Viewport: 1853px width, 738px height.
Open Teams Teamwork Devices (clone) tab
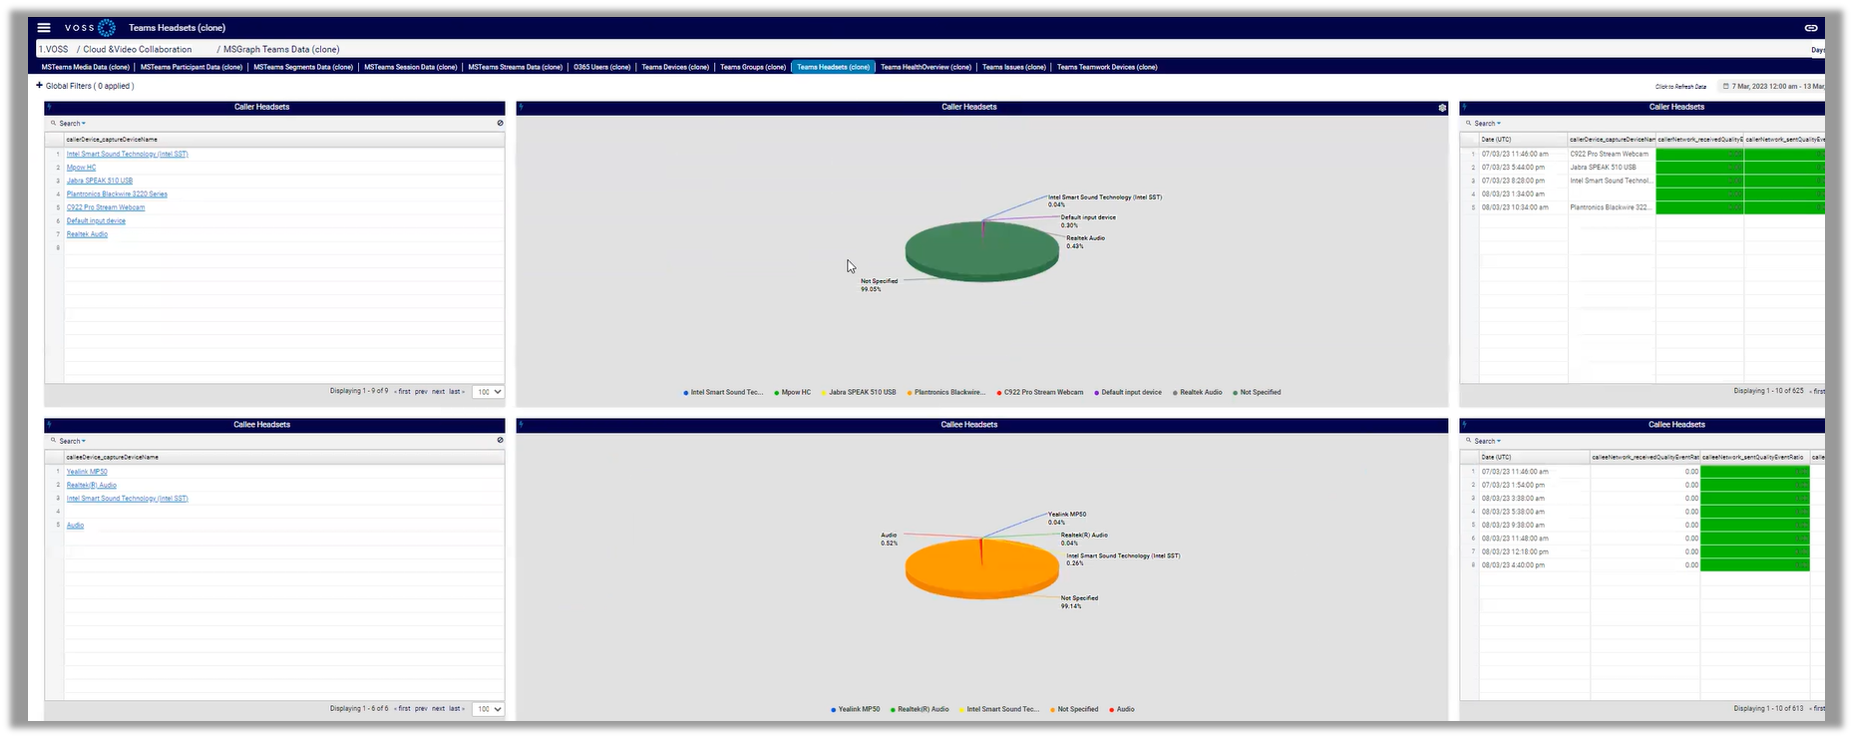tap(1107, 67)
